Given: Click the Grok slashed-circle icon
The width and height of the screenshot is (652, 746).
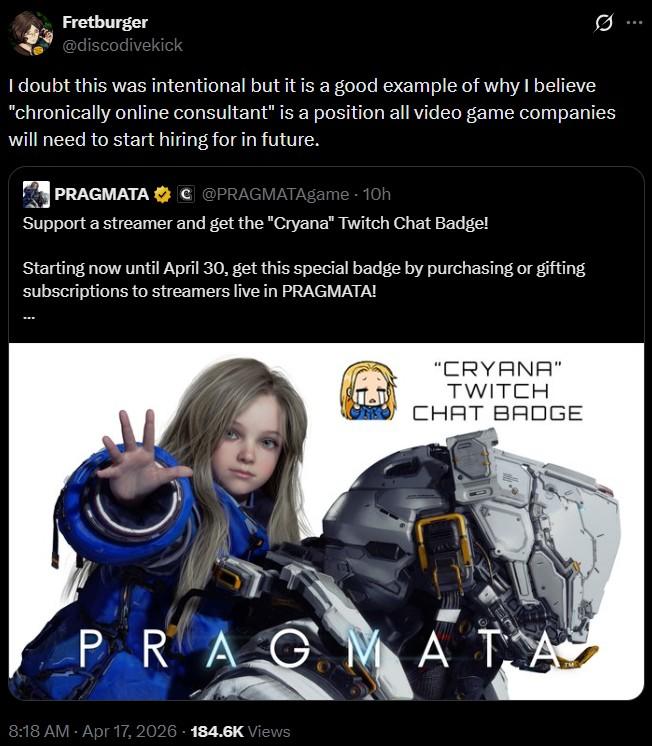Looking at the screenshot, I should point(603,22).
